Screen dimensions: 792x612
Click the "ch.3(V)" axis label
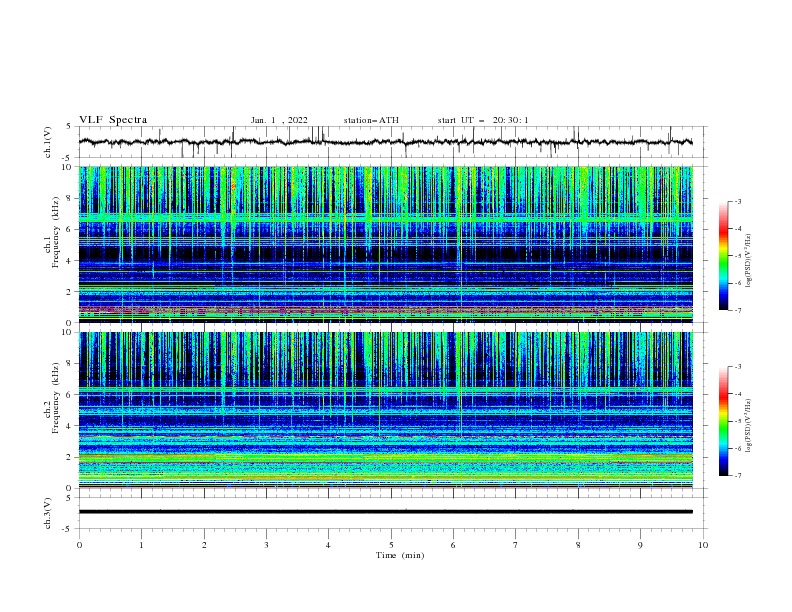(48, 513)
